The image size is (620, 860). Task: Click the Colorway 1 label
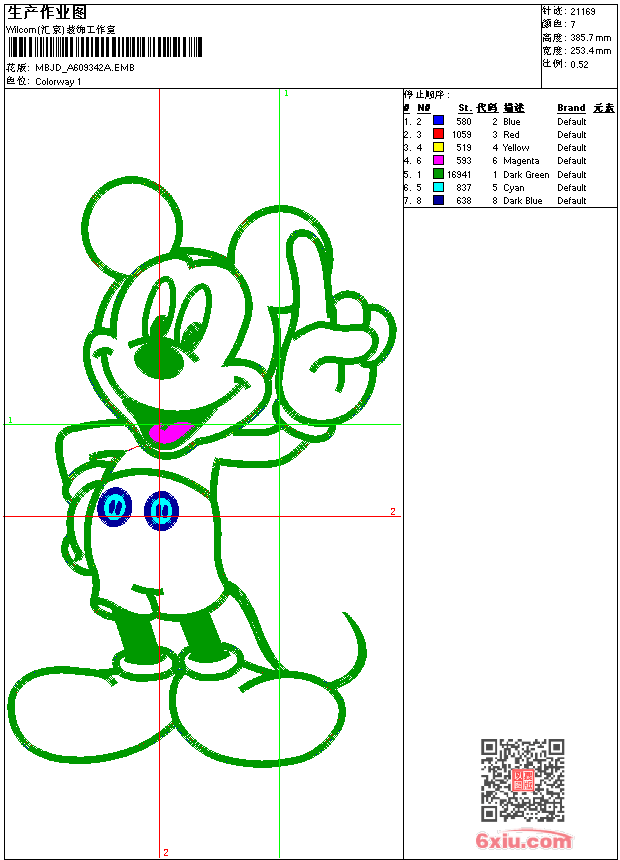tap(58, 82)
